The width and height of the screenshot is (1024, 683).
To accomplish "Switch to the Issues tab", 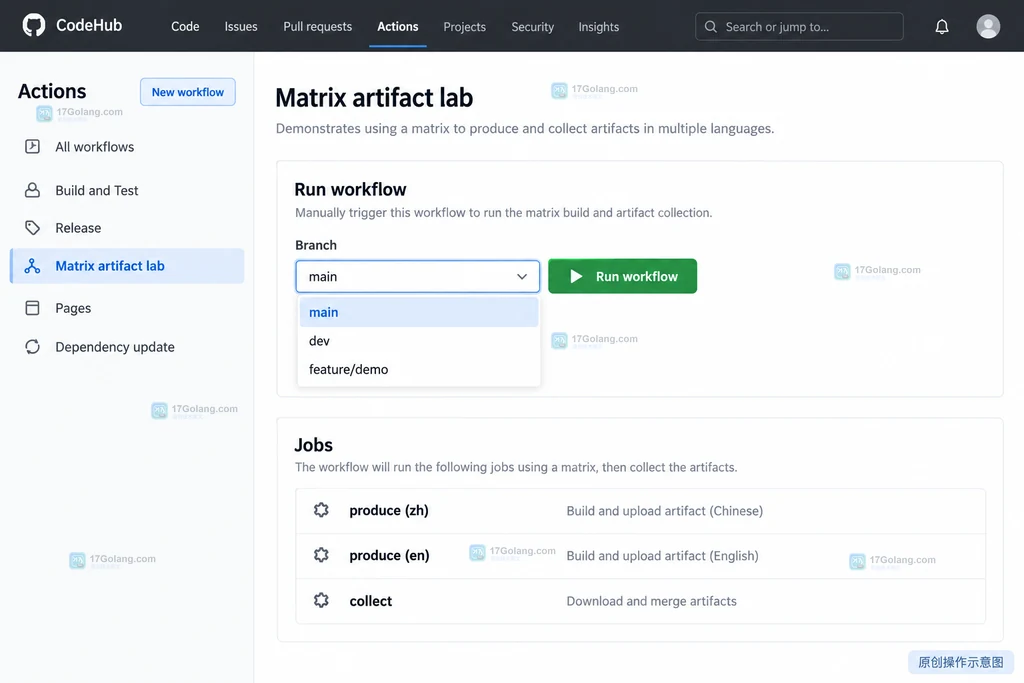I will [x=241, y=27].
